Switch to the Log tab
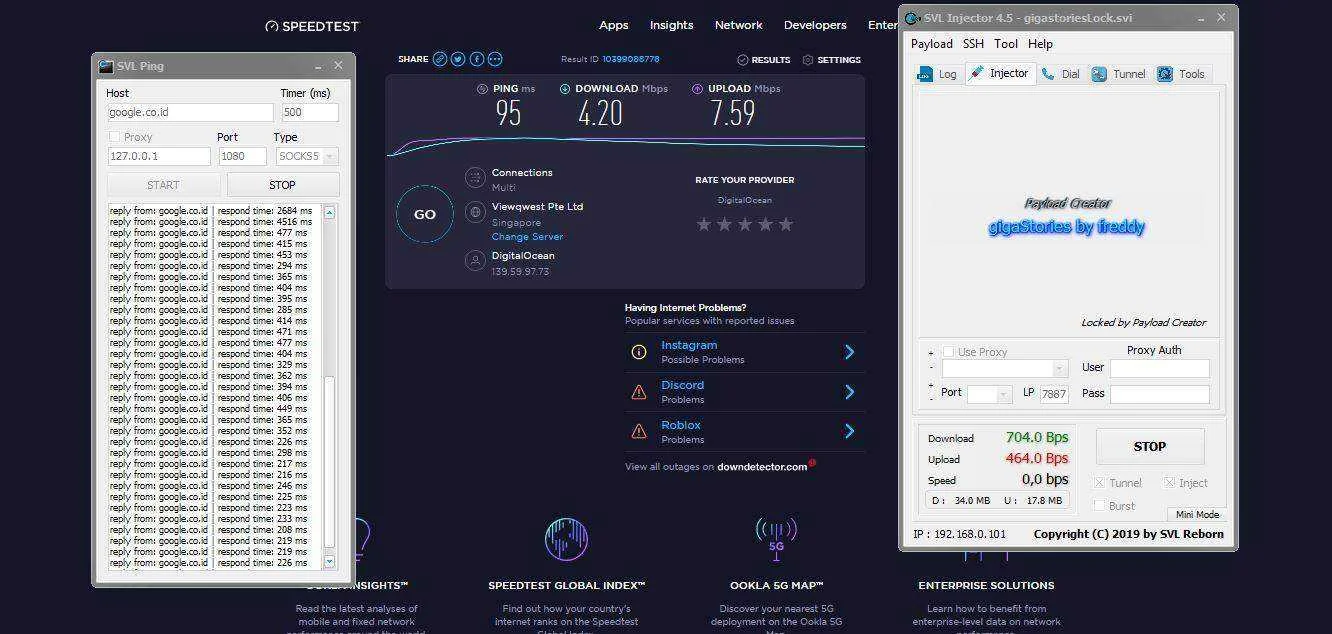The height and width of the screenshot is (634, 1332). [938, 74]
